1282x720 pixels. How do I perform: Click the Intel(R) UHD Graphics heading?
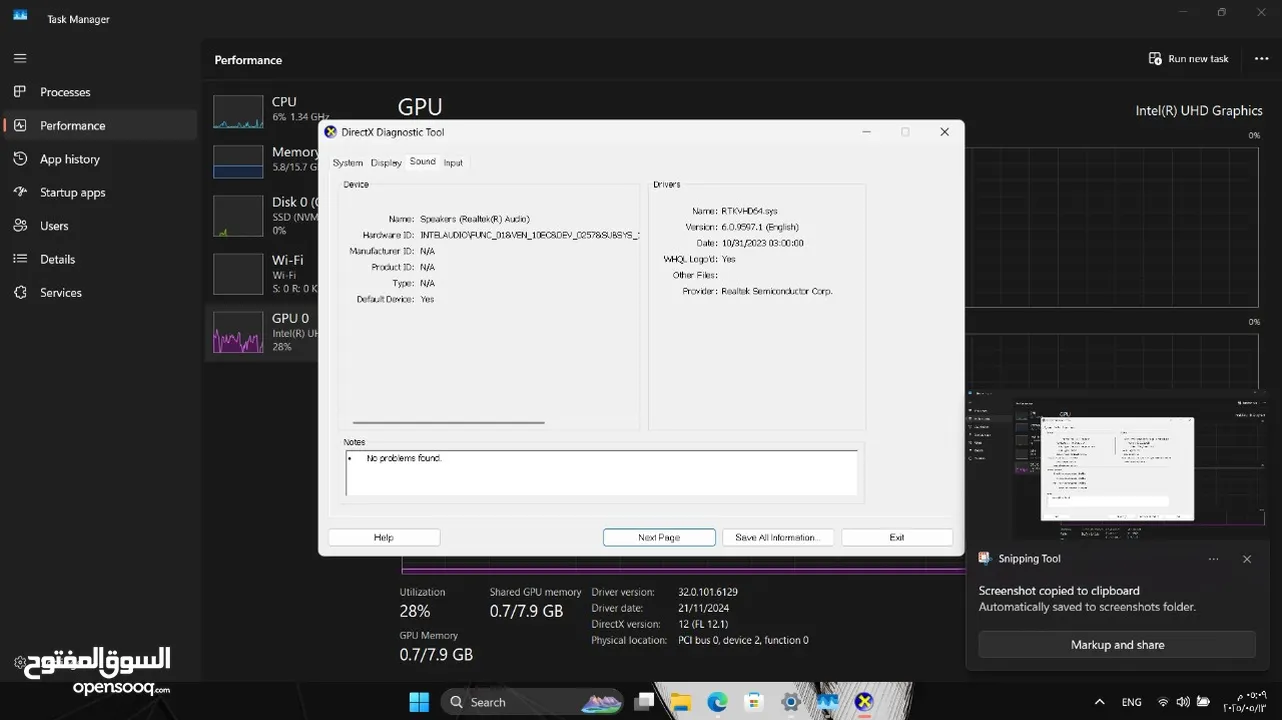tap(1199, 111)
